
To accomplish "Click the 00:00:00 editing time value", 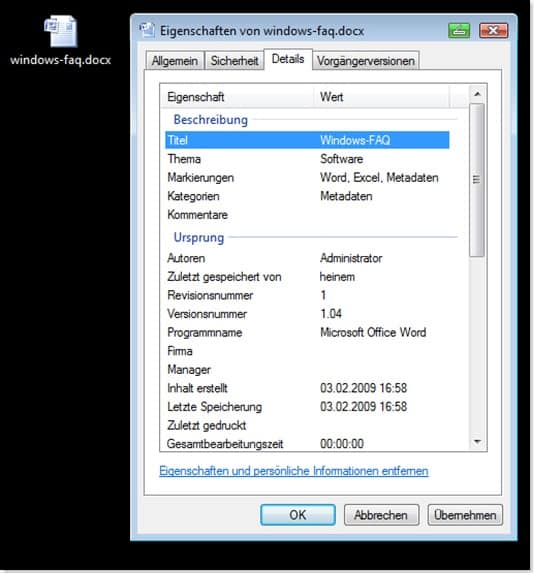I will [x=342, y=444].
